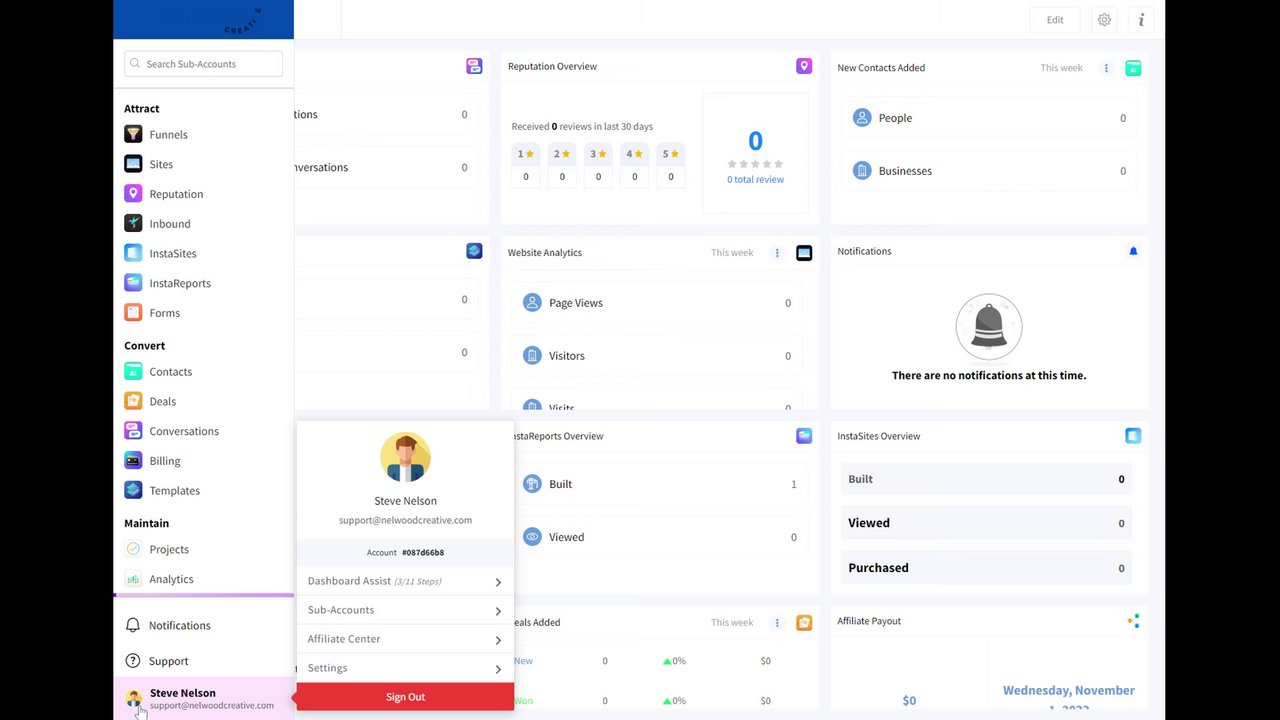
Task: Click the 2 star rating box
Action: coord(562,166)
